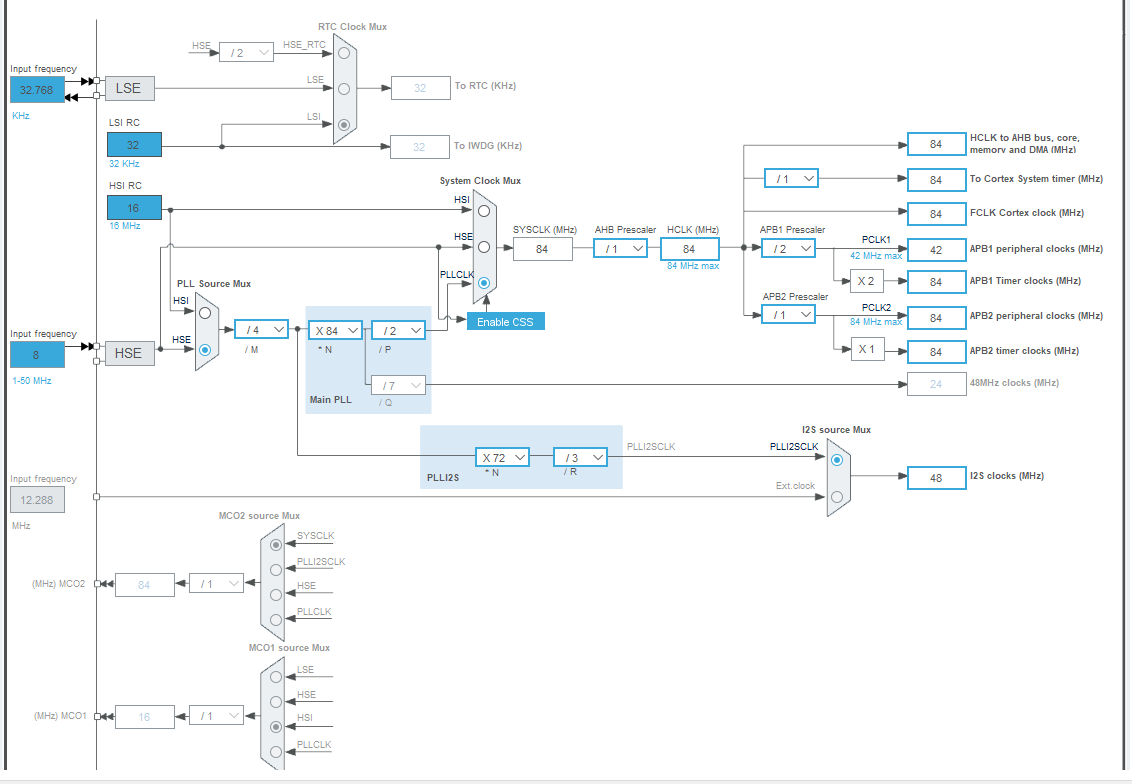
Task: Open the AHB Prescaler dropdown
Action: (x=621, y=248)
